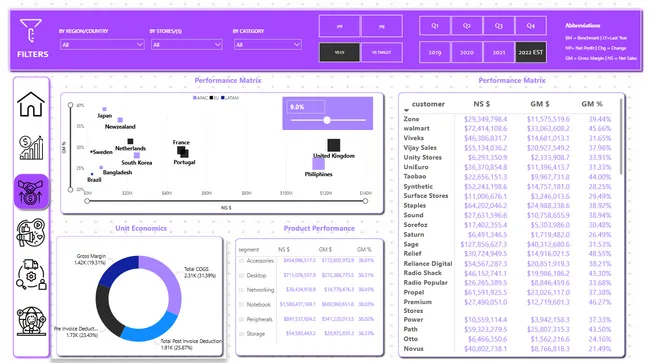Sort customer table by GM $ header
Image resolution: width=650 pixels, height=363 pixels.
[539, 104]
